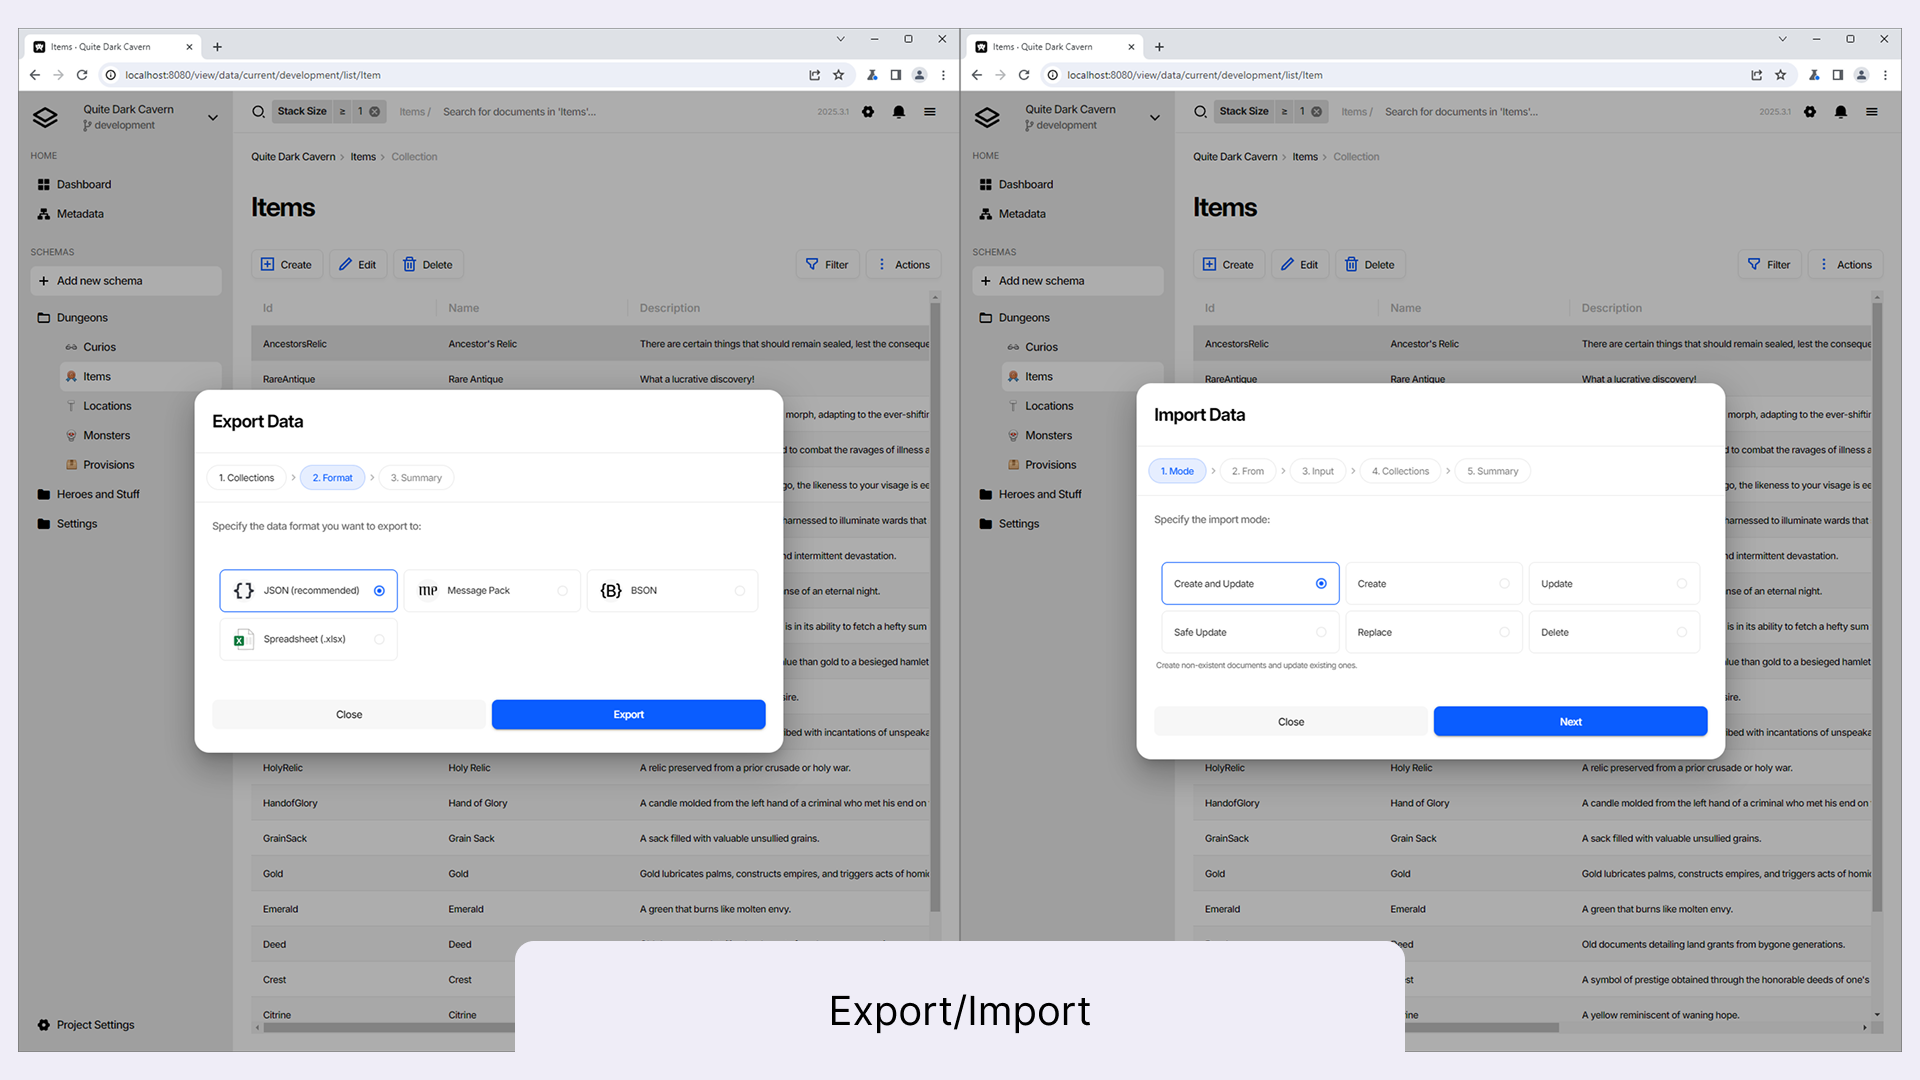This screenshot has width=1920, height=1080.
Task: Click the Provisions icon in right sidebar
Action: 1013,465
